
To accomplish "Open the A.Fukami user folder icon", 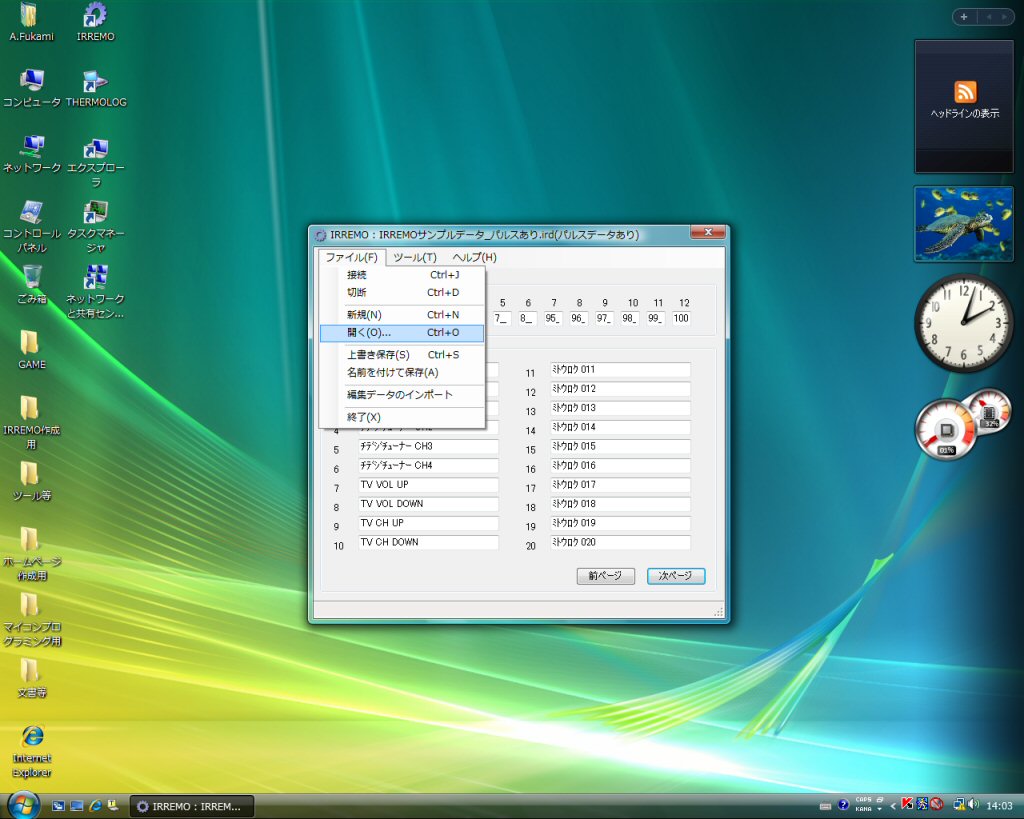I will coord(31,22).
